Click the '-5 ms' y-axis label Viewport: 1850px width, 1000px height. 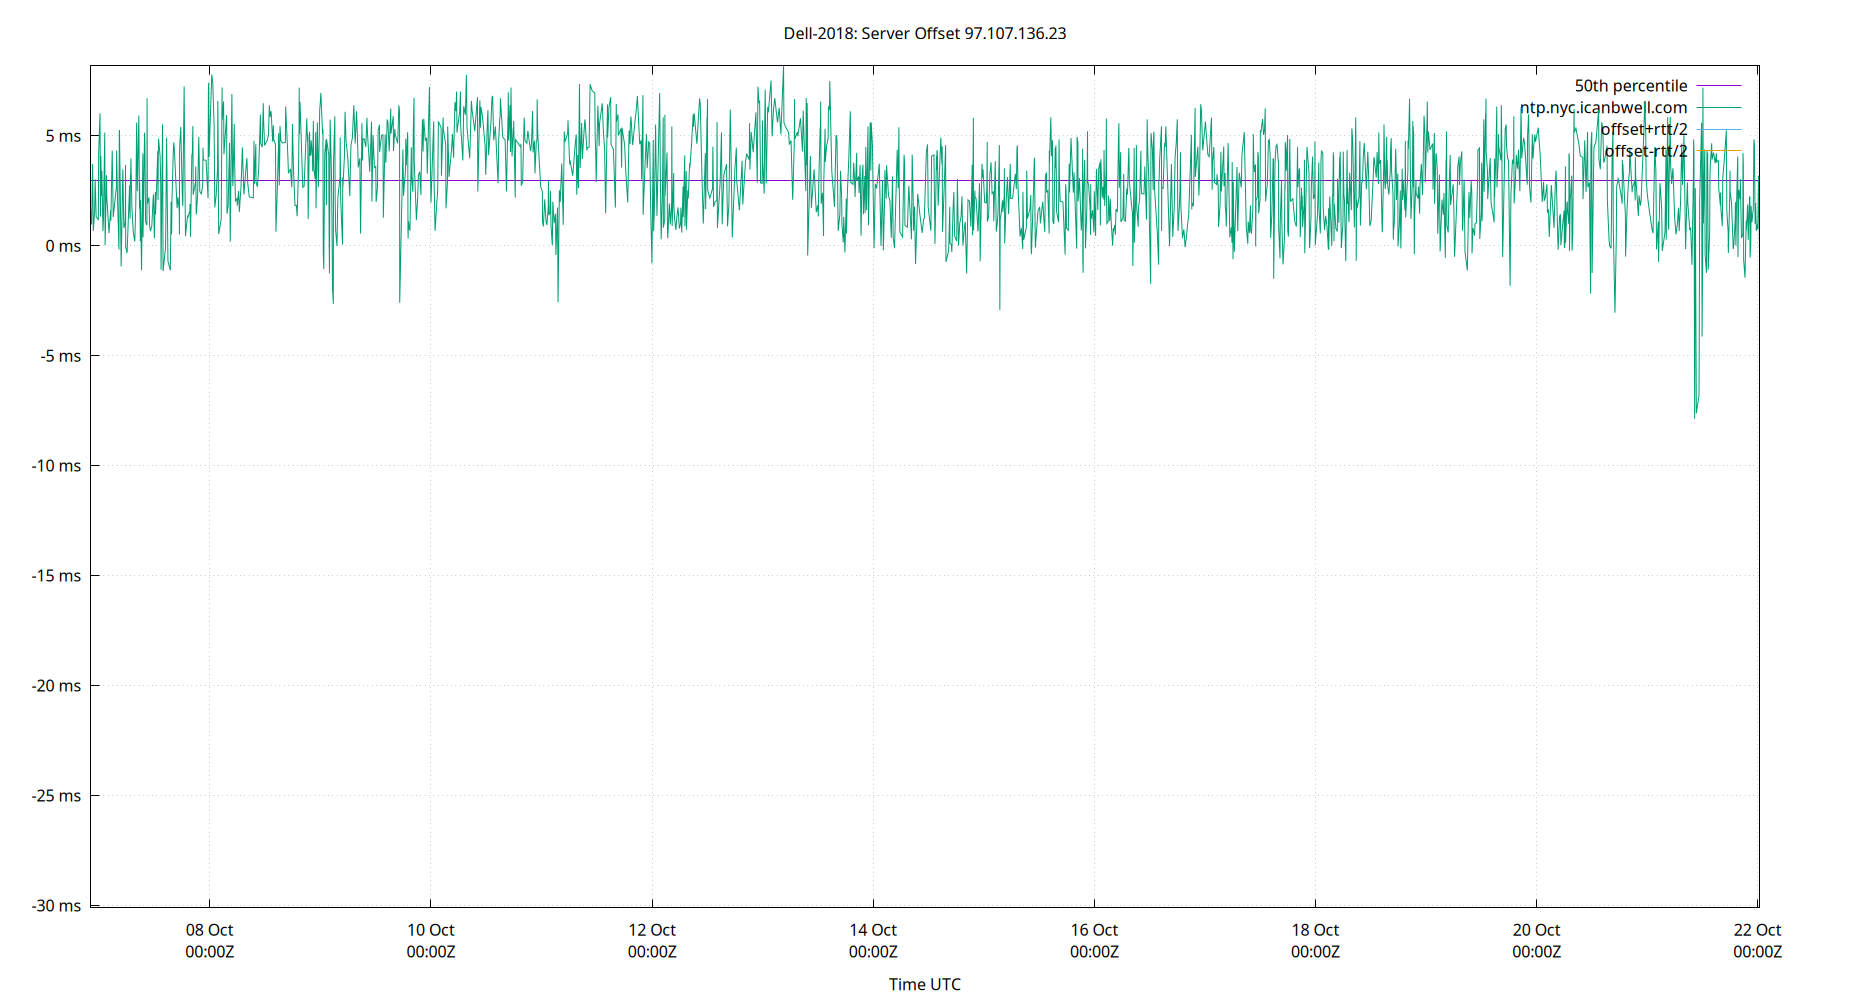coord(61,356)
